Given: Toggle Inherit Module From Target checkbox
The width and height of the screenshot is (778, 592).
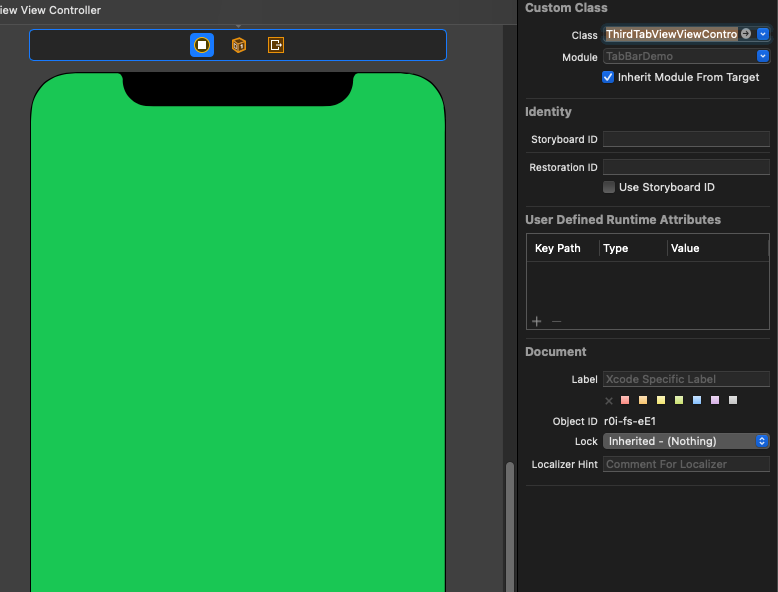Looking at the screenshot, I should pos(608,77).
